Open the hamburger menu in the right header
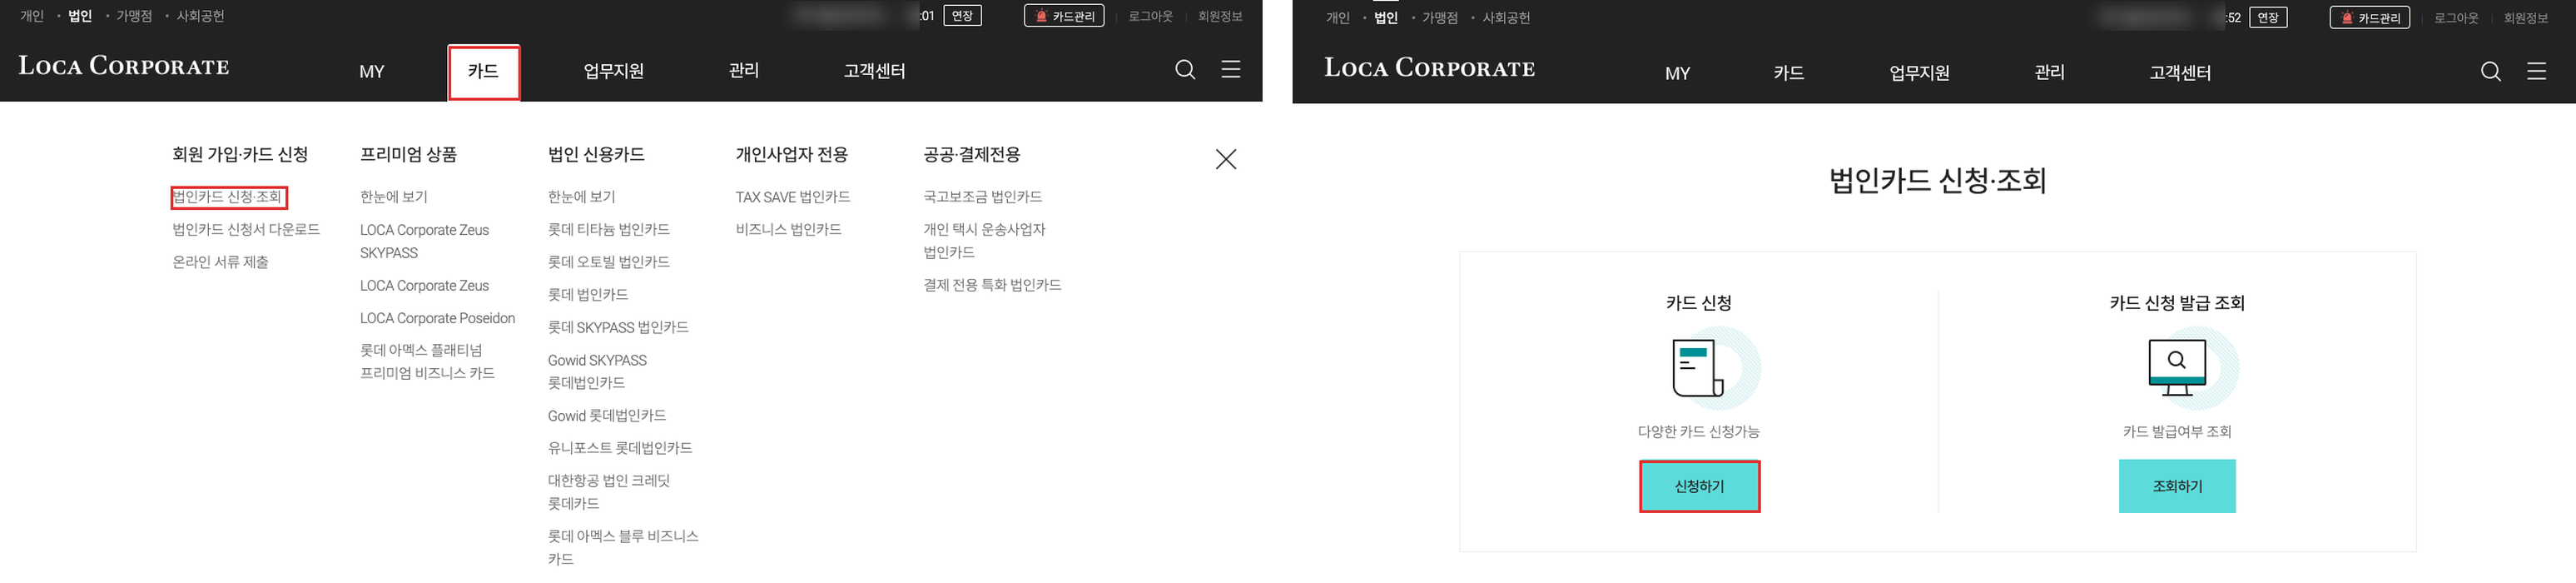 point(2537,71)
